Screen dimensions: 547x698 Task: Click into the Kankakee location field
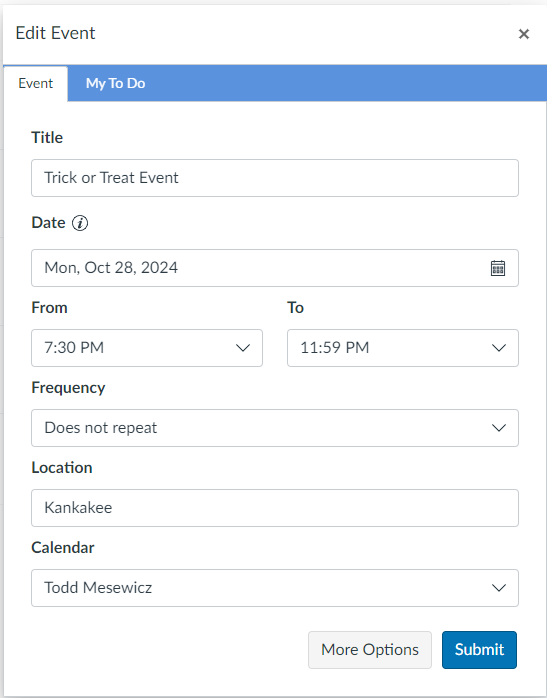point(275,508)
